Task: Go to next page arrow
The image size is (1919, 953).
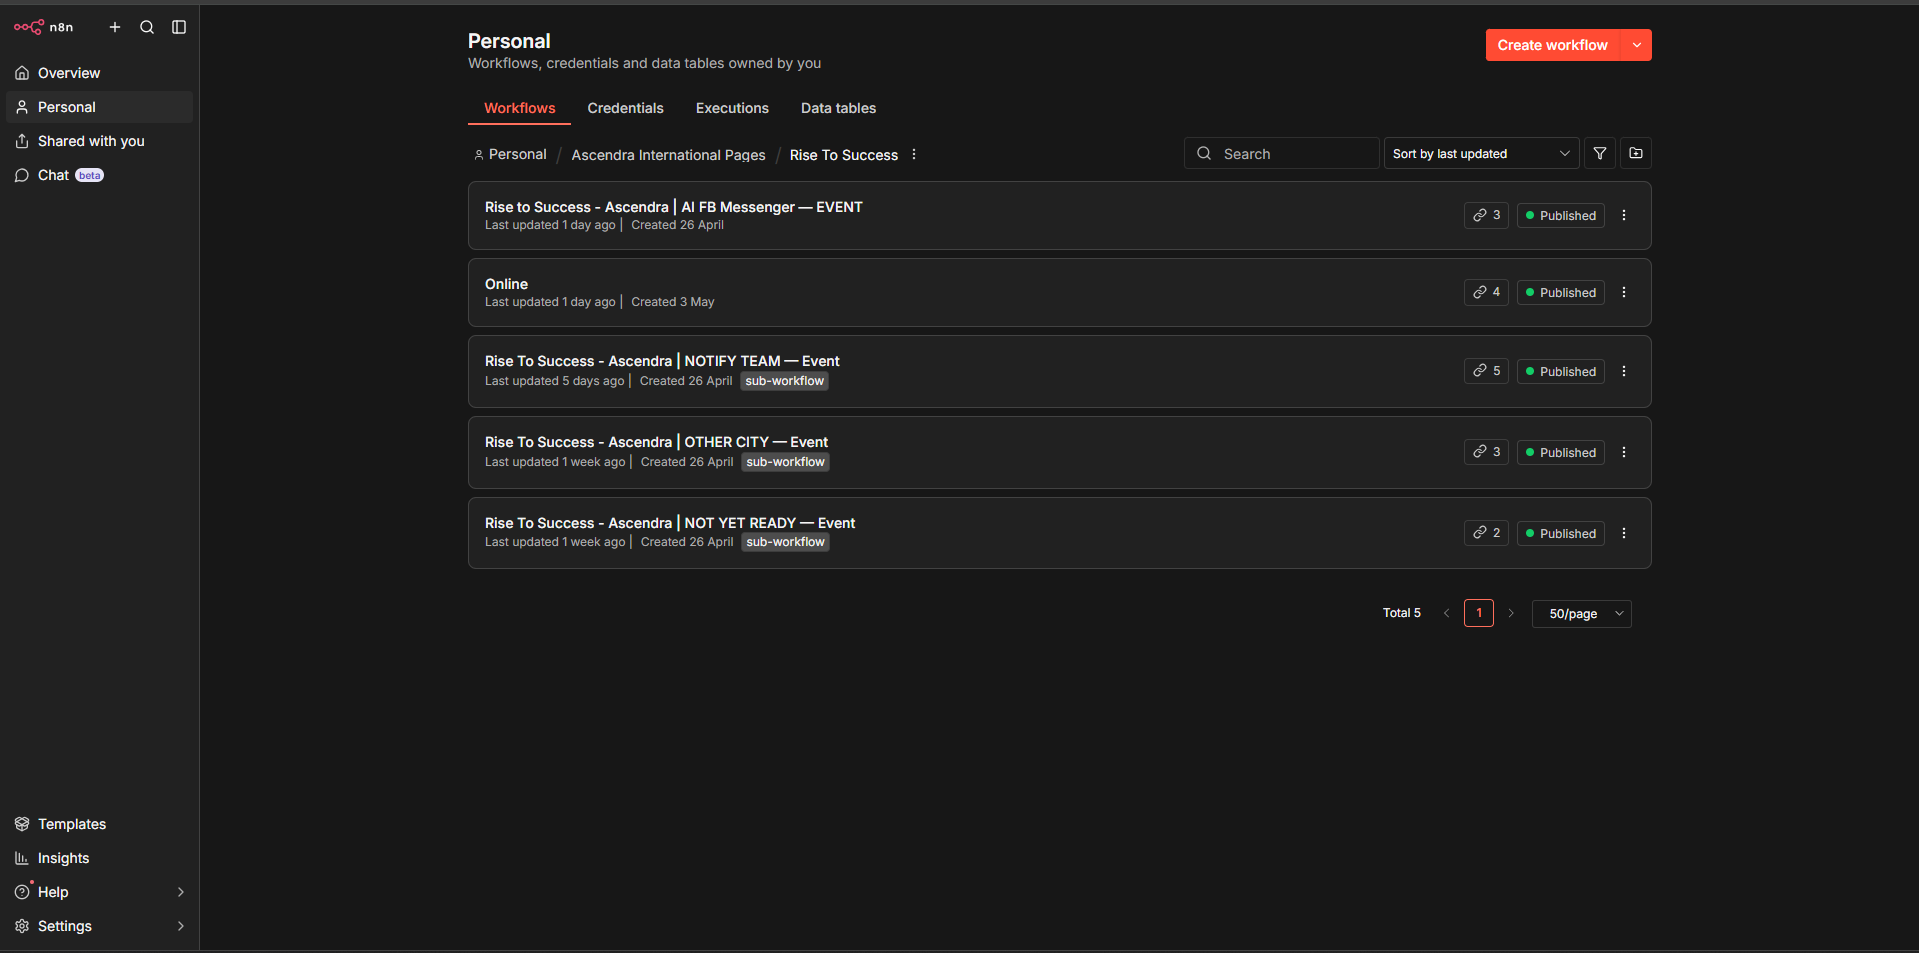Action: 1511,613
